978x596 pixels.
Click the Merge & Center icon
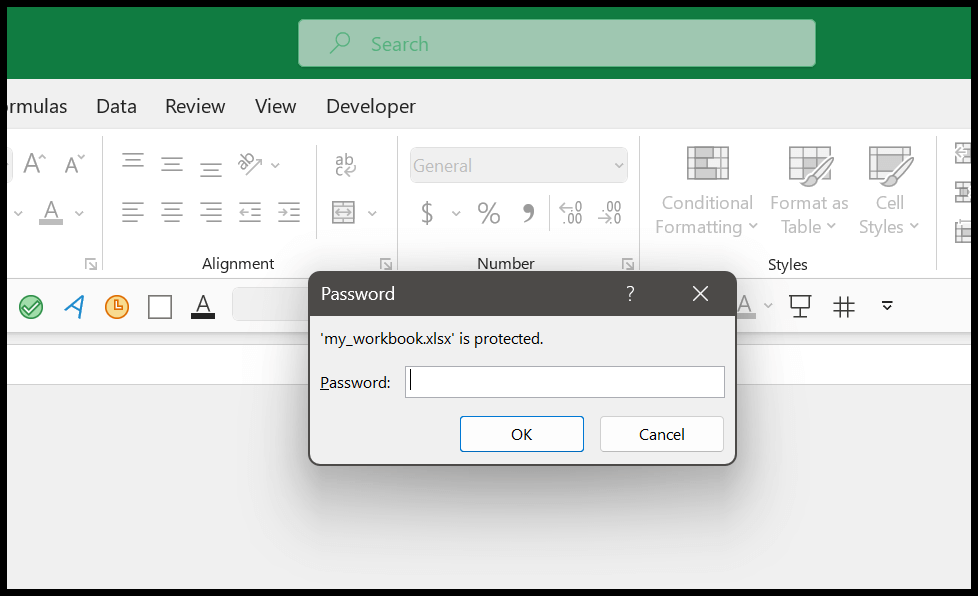(344, 213)
